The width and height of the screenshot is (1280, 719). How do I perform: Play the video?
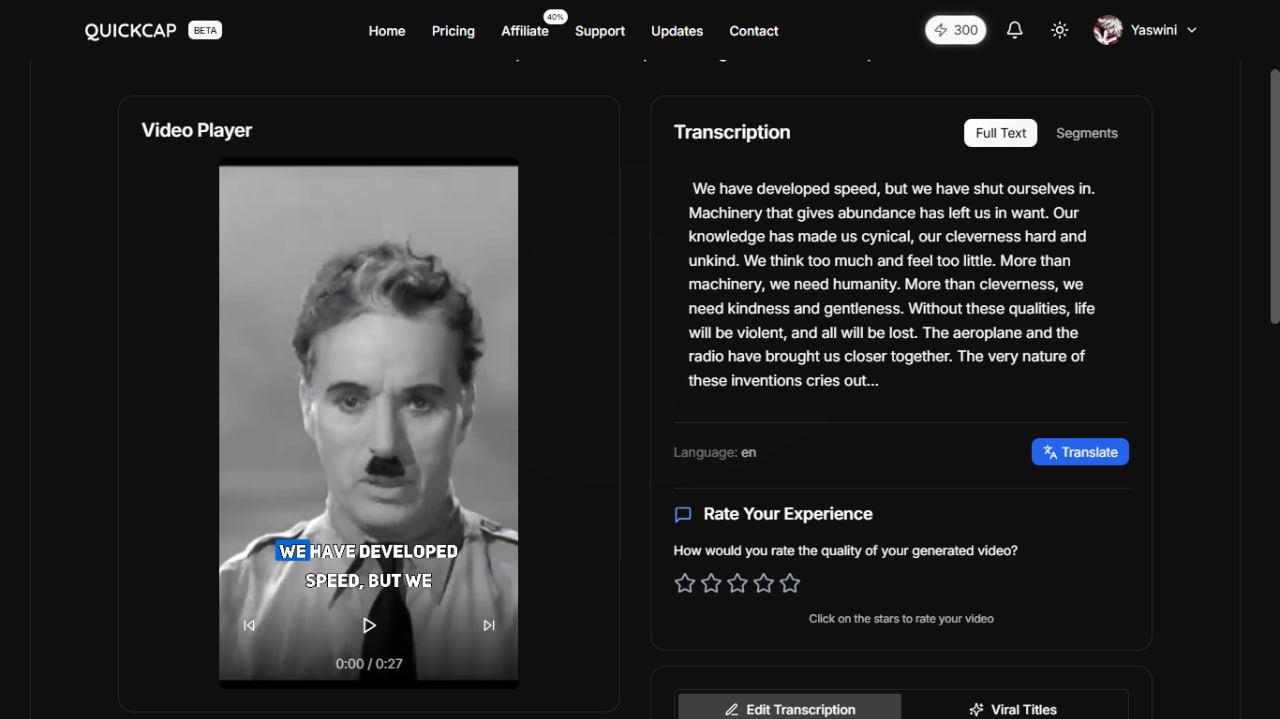tap(369, 625)
